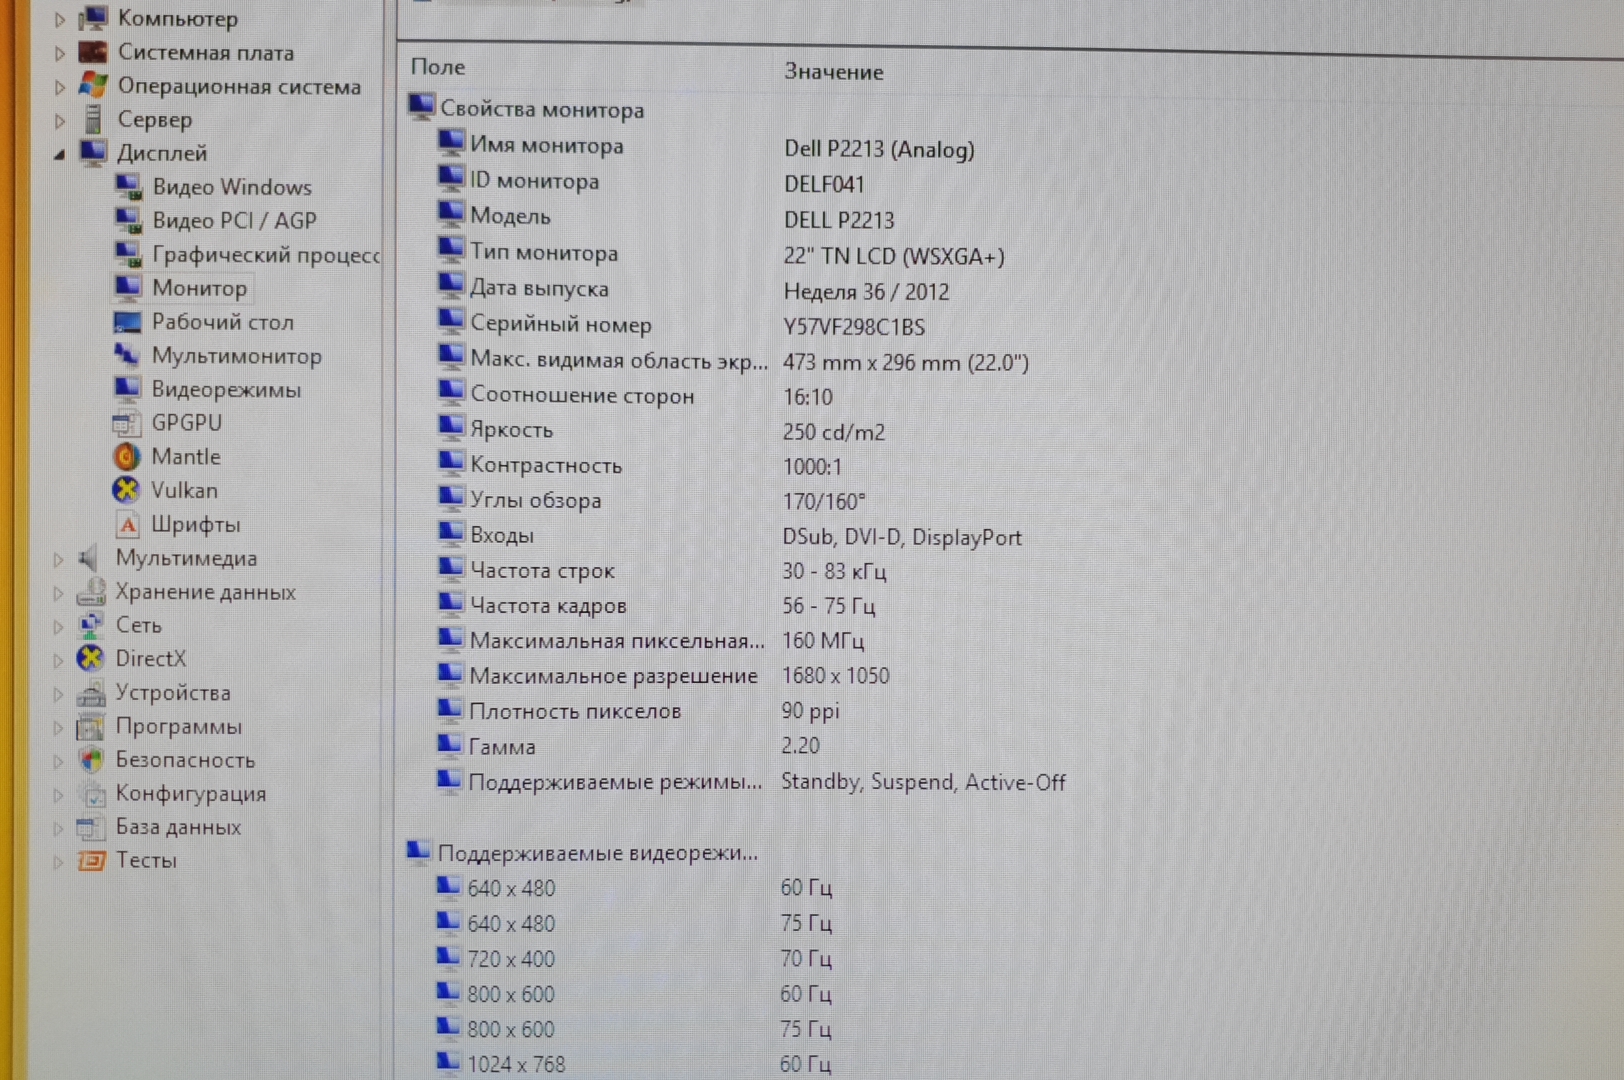Open the GPGPU icon
1624x1080 pixels.
(126, 423)
